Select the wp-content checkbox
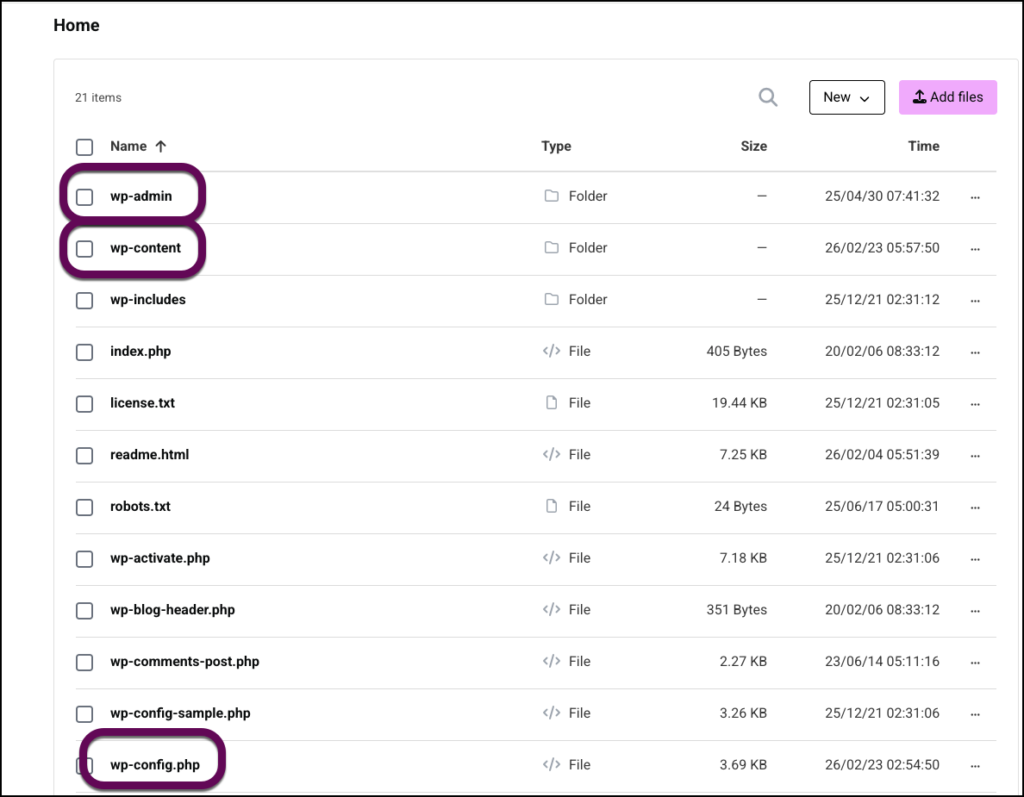The image size is (1024, 797). [84, 248]
